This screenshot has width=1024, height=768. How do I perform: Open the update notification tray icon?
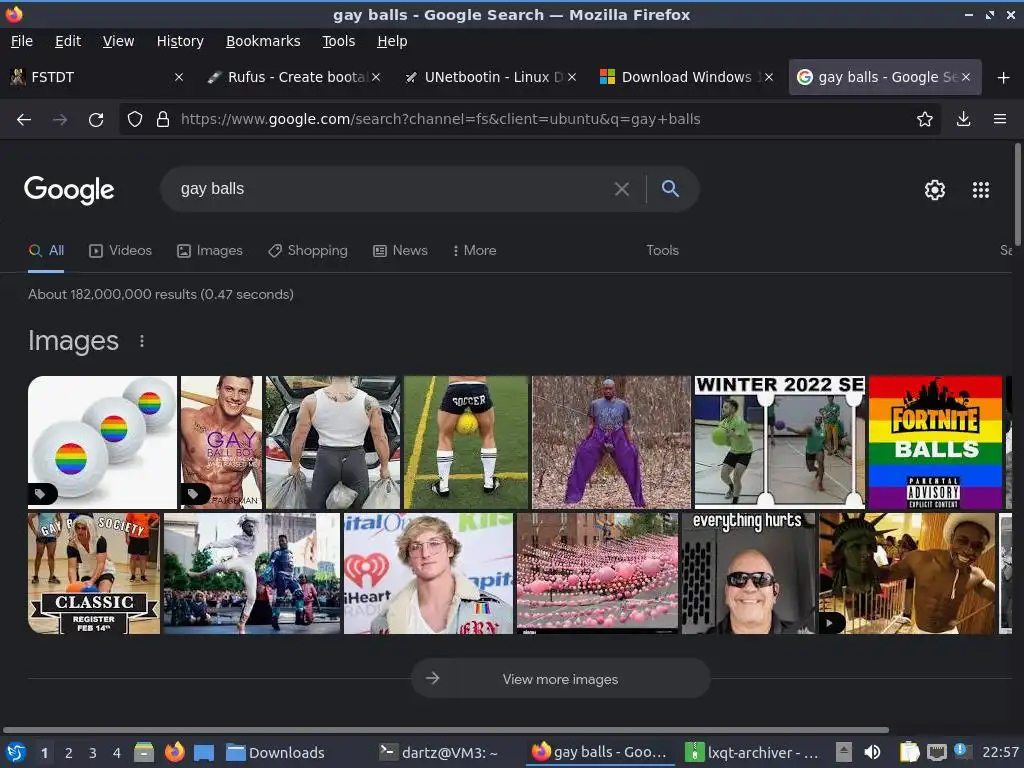(961, 750)
